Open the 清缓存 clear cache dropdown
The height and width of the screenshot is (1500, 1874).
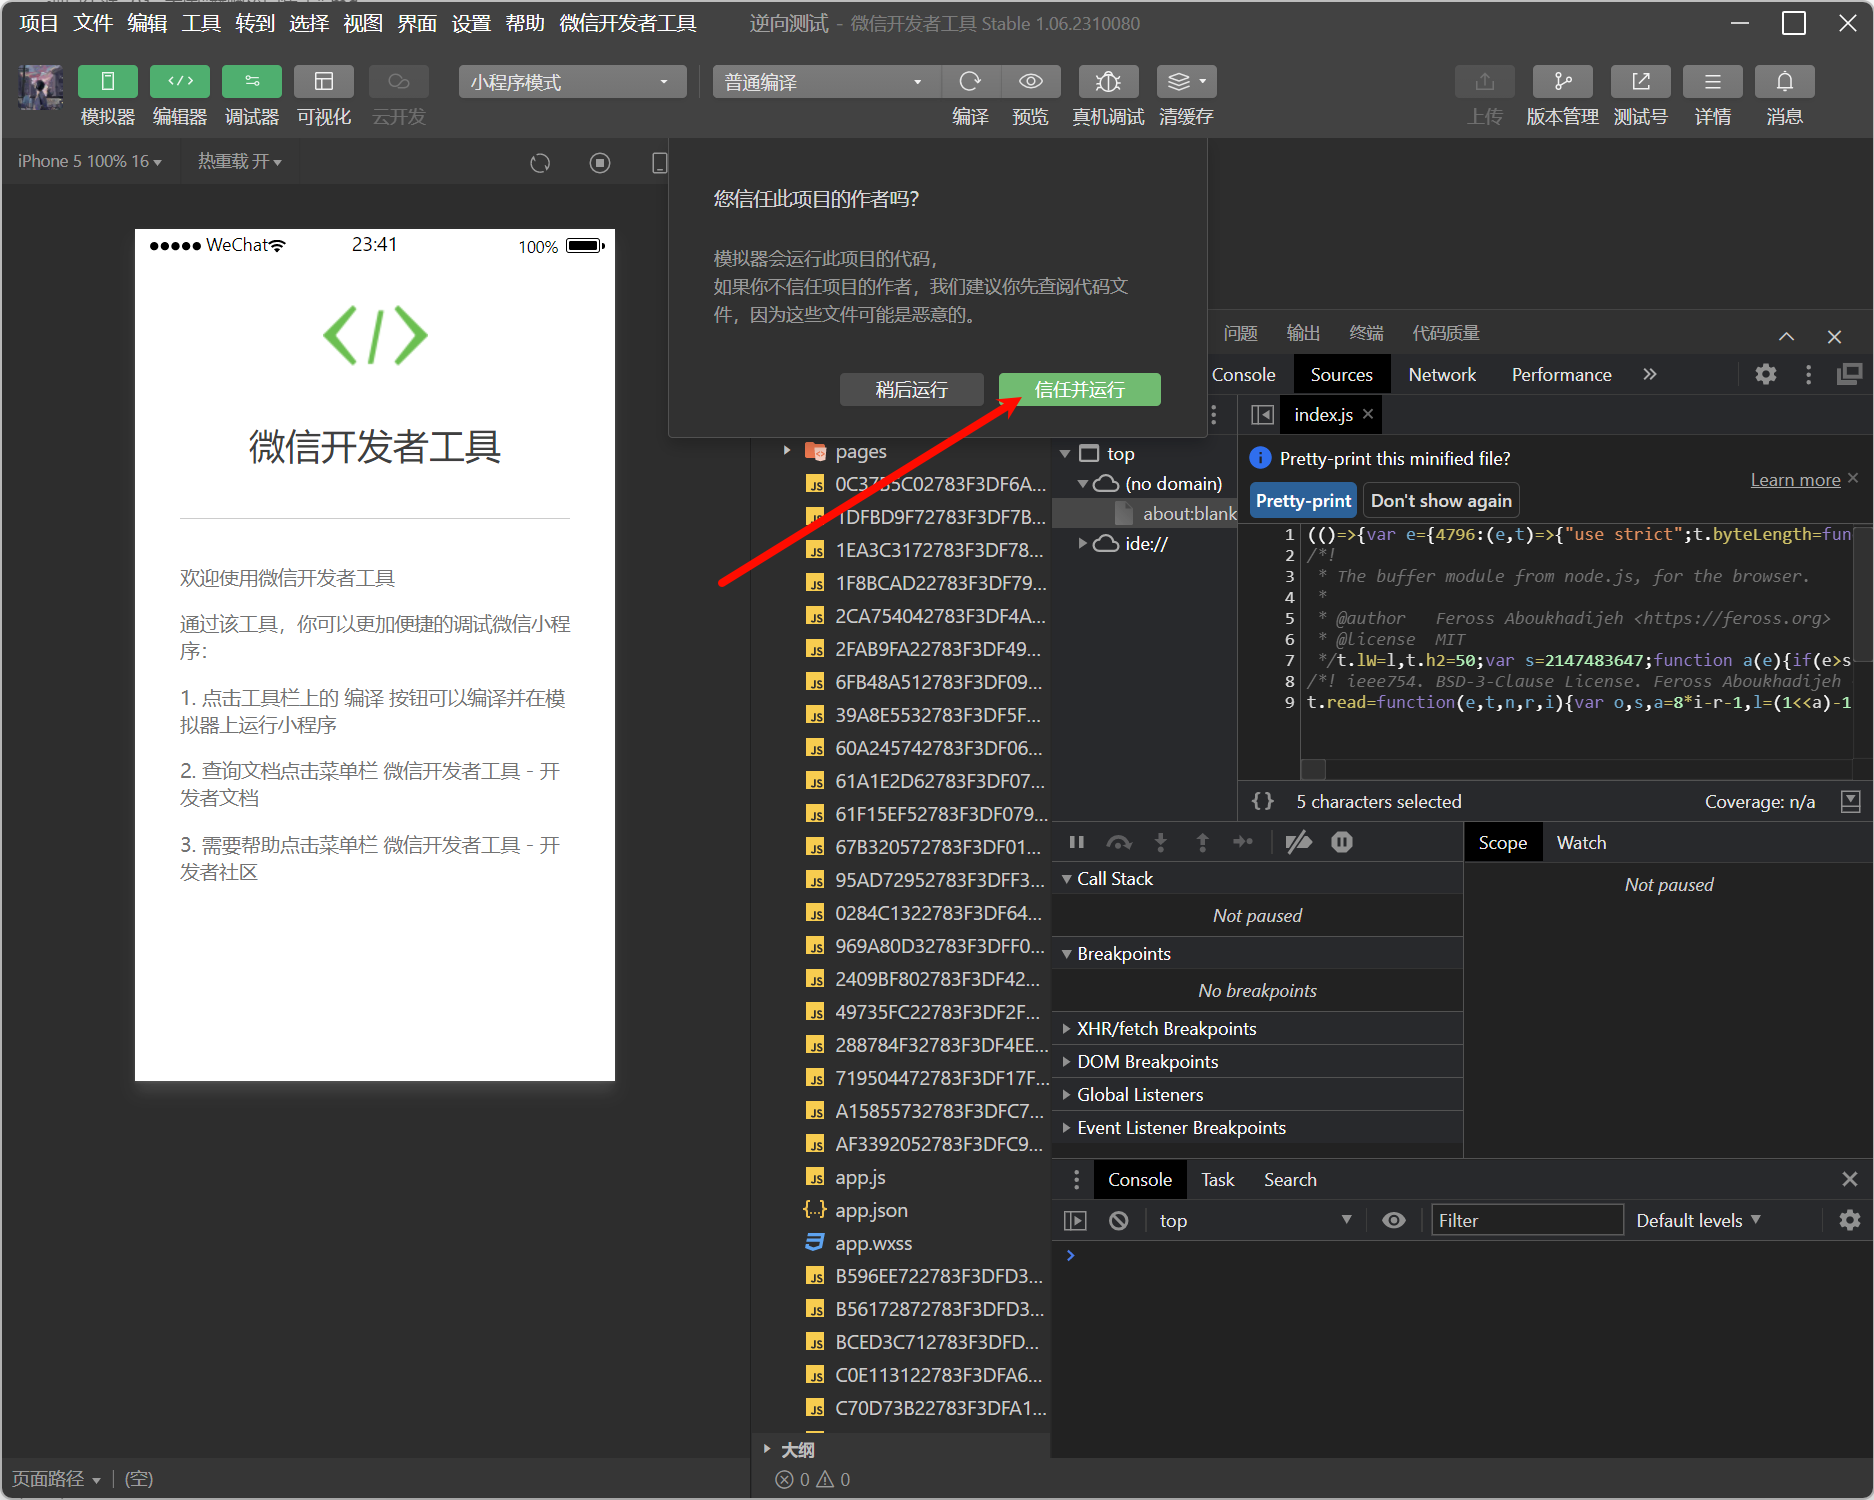pos(1187,81)
